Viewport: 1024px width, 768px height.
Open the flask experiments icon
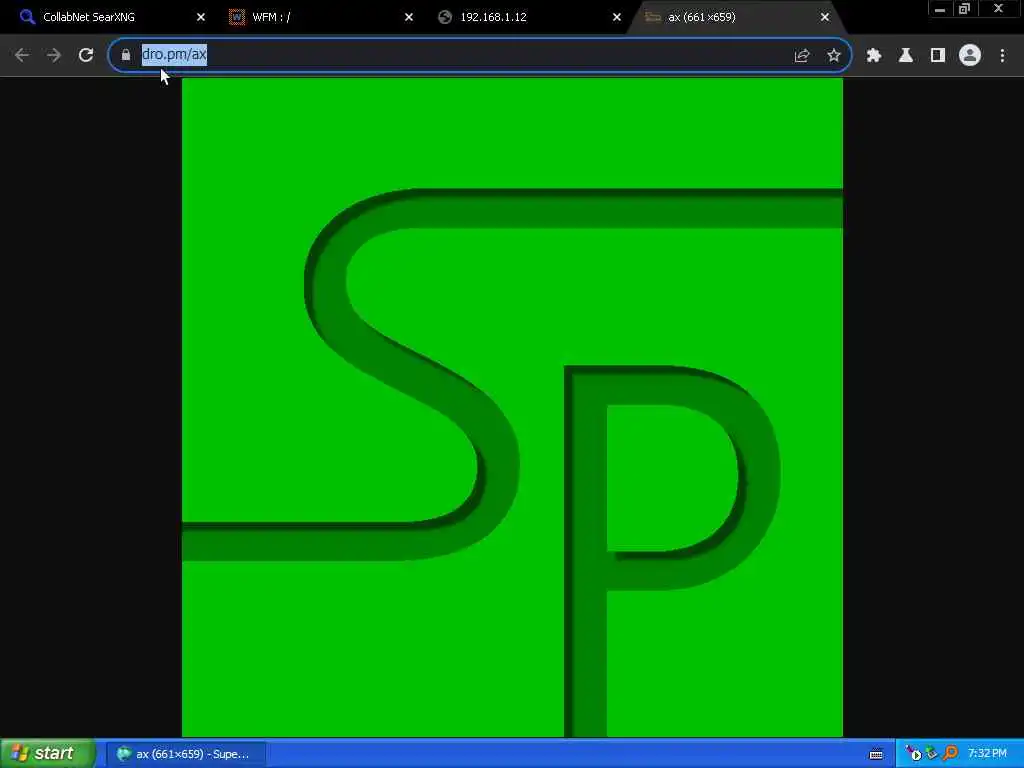coord(906,56)
